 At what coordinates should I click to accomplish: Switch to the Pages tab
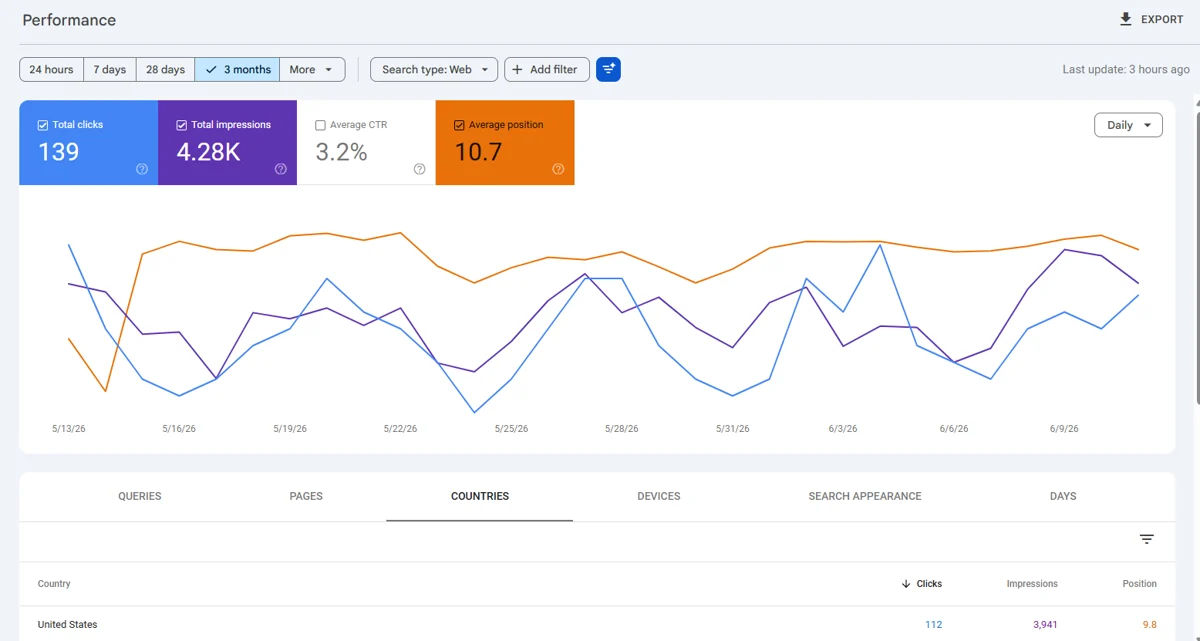[306, 496]
